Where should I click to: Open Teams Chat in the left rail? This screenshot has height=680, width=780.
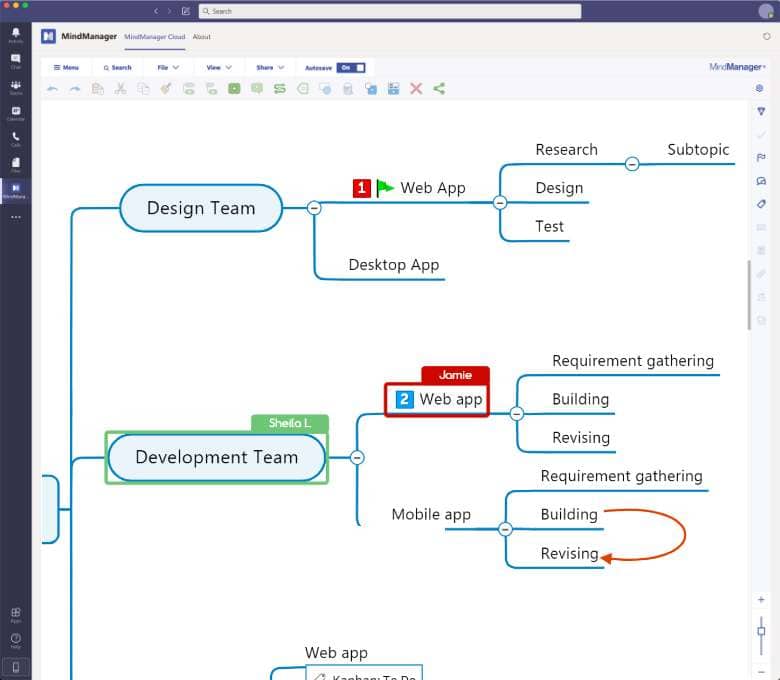[16, 61]
